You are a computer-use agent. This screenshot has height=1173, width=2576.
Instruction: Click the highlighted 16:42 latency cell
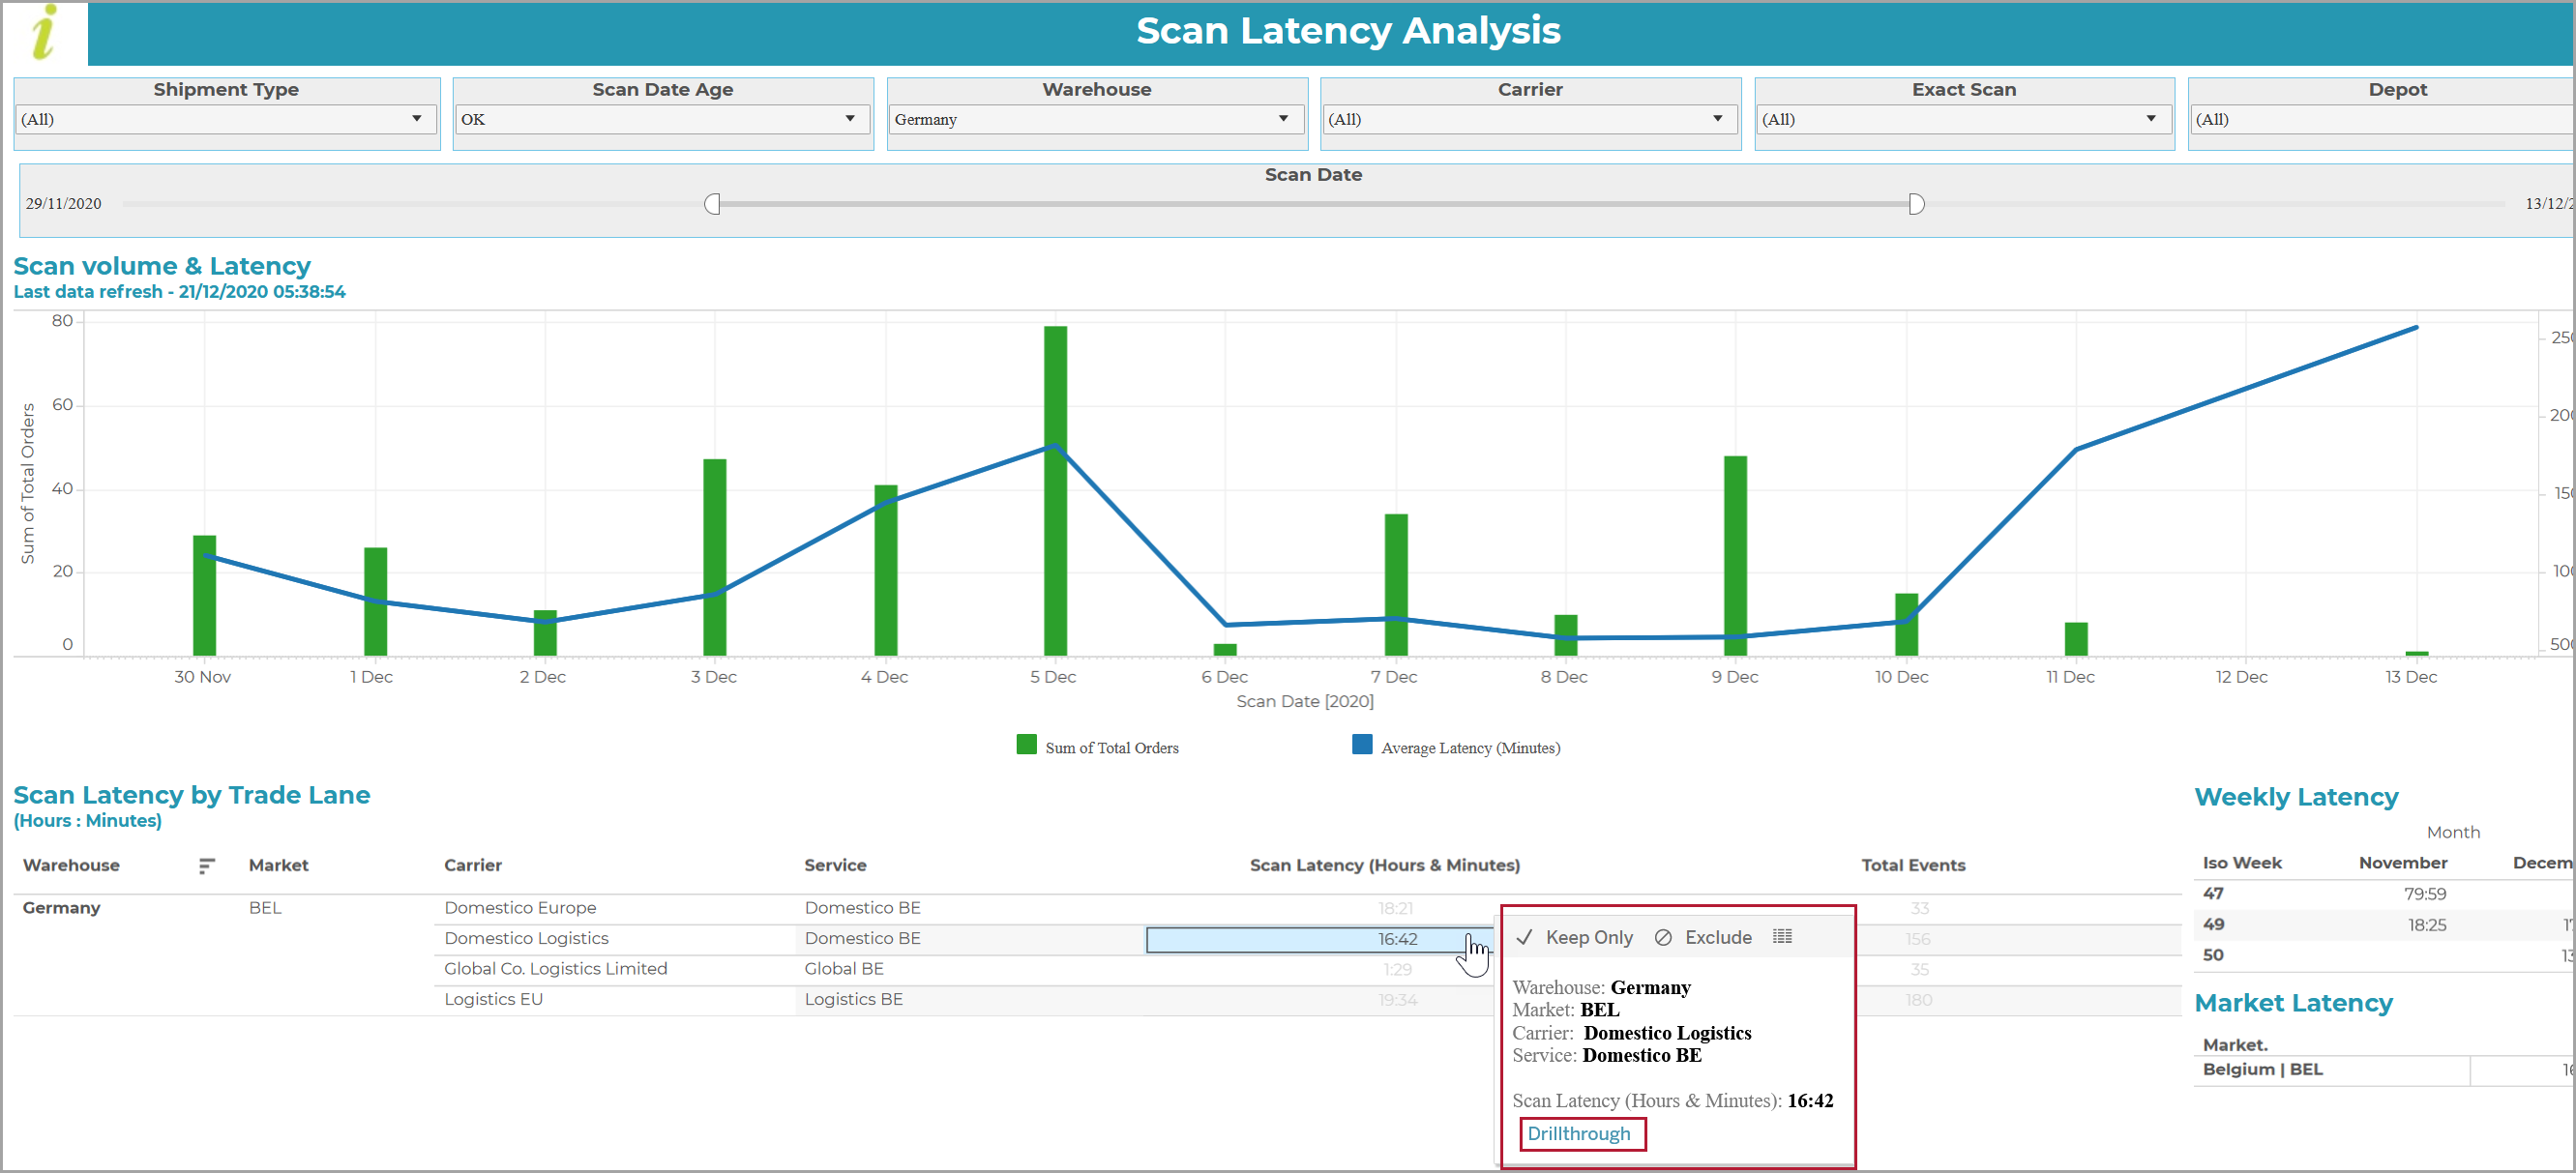tap(1318, 939)
